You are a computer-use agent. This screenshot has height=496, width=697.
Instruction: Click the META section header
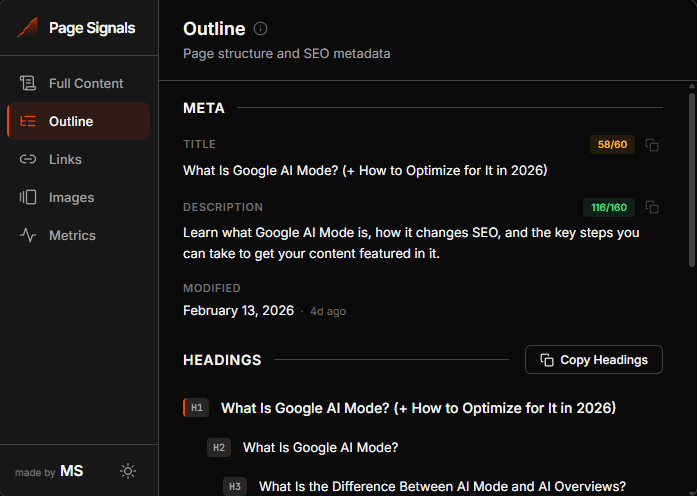pyautogui.click(x=204, y=108)
